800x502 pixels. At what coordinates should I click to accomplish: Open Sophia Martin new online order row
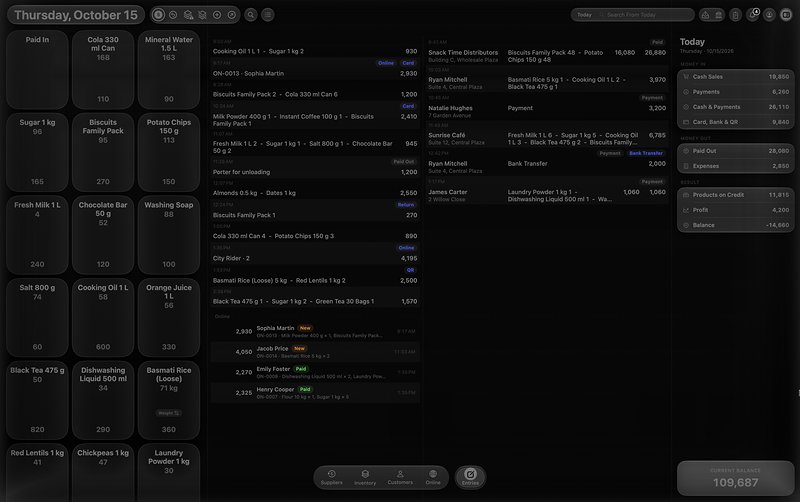(315, 331)
